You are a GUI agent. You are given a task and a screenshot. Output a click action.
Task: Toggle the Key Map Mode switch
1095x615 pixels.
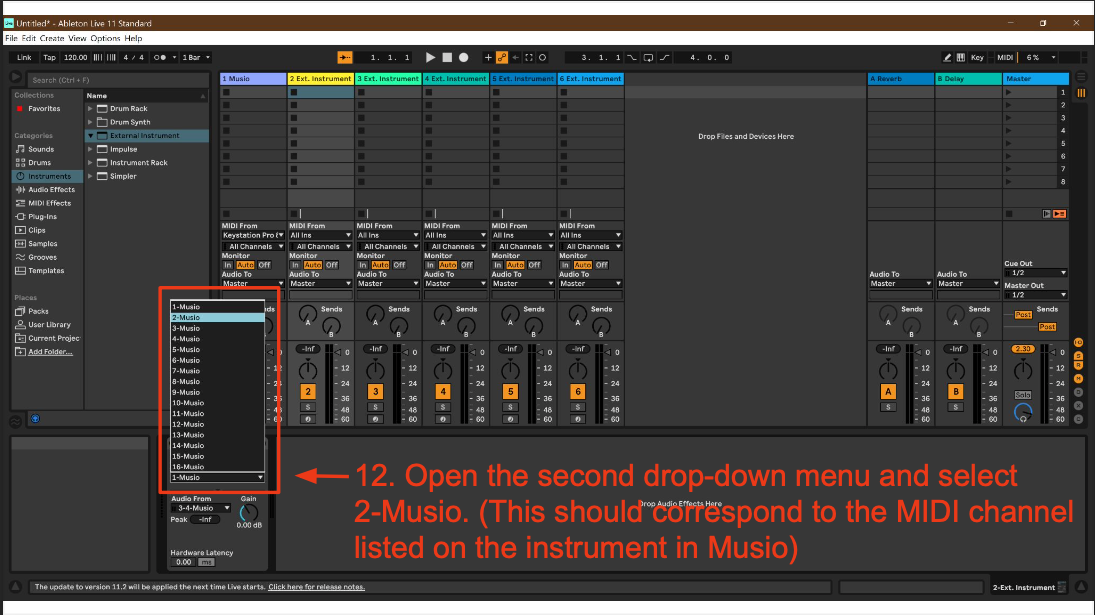click(977, 57)
